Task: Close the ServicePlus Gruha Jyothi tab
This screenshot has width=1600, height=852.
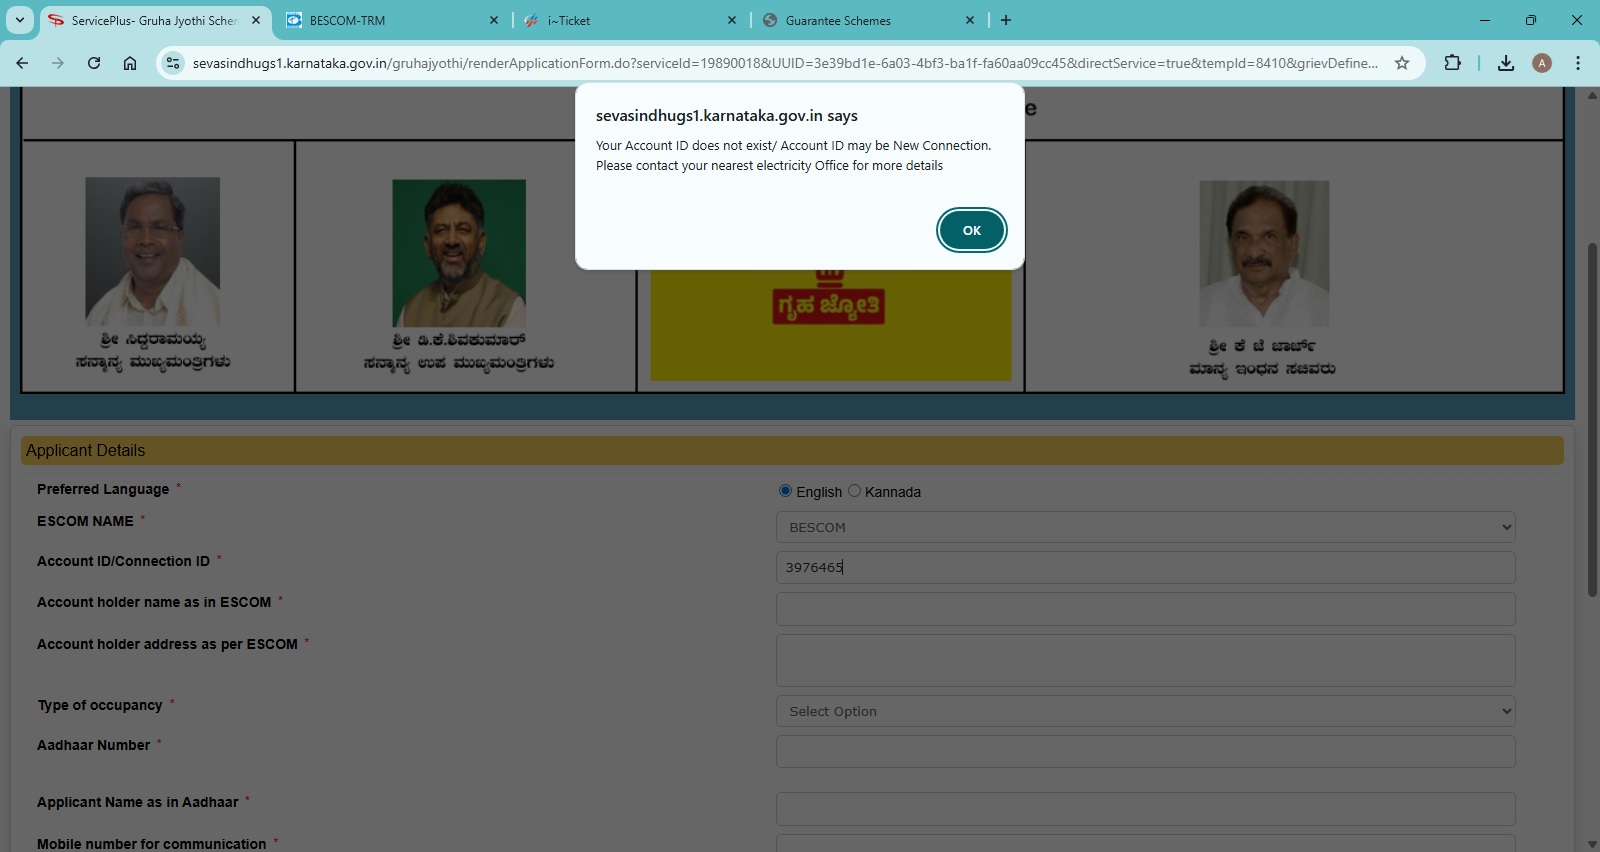Action: pyautogui.click(x=256, y=20)
